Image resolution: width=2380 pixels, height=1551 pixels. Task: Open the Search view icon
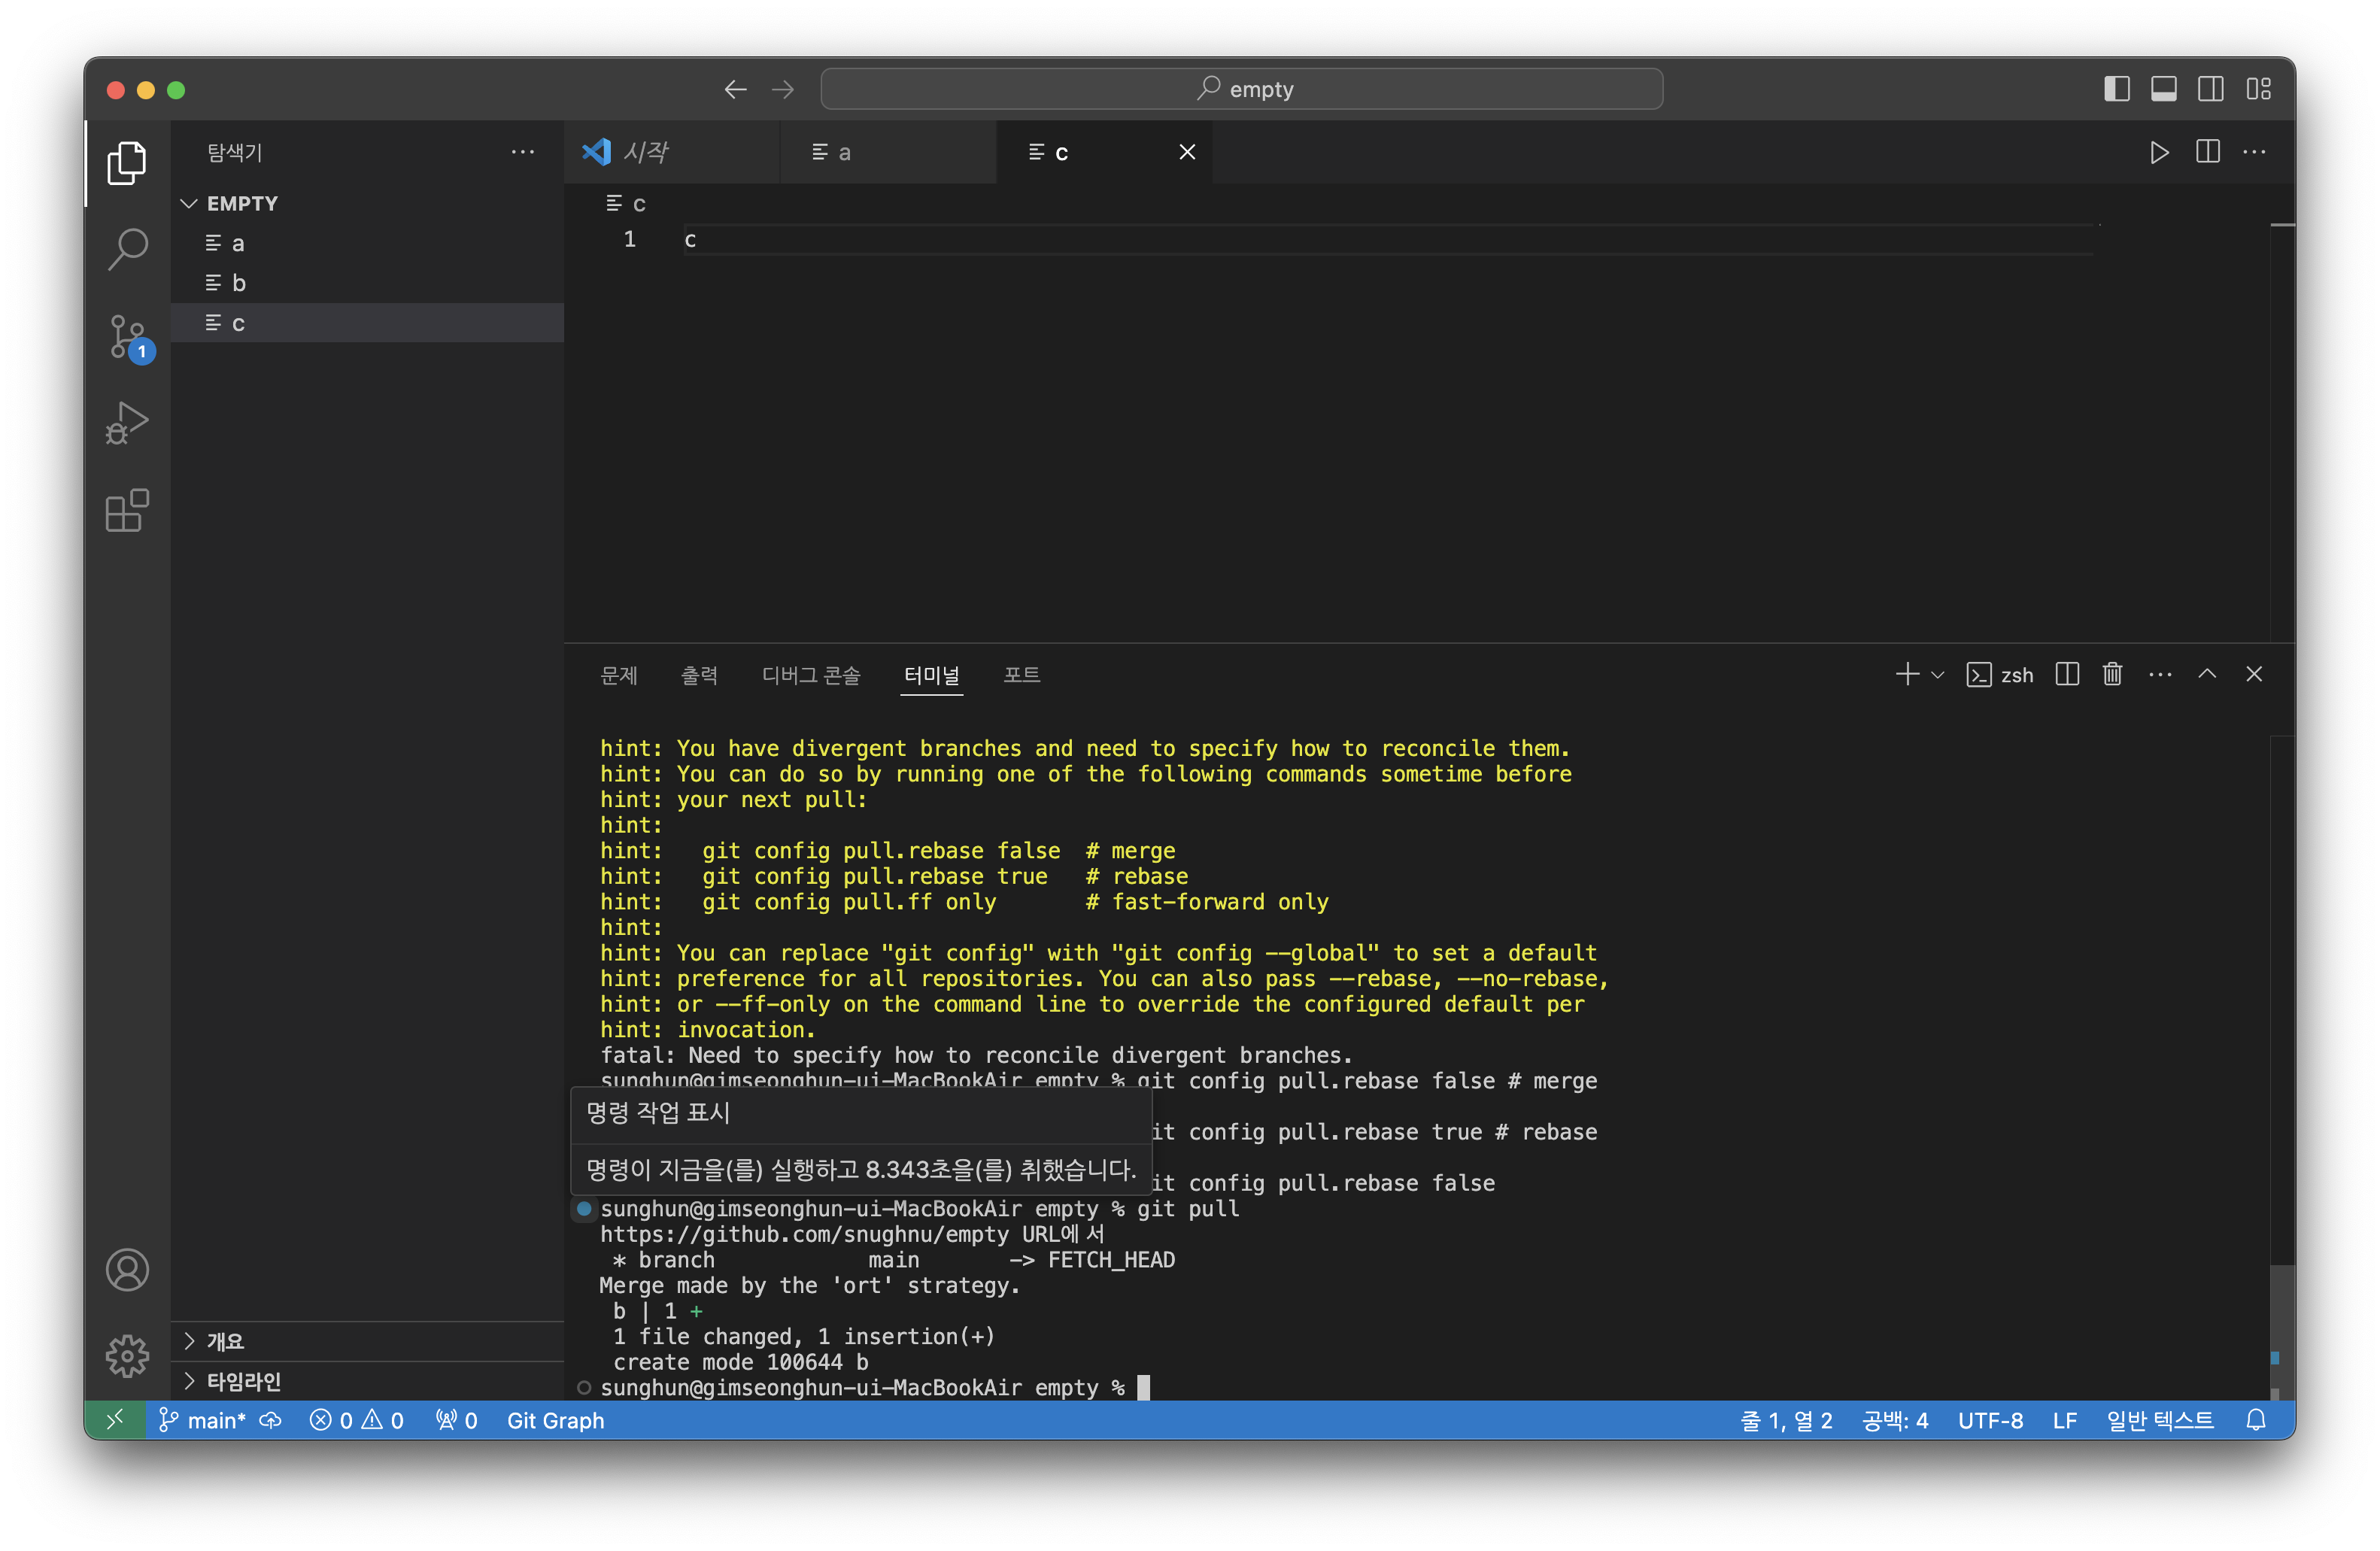tap(127, 249)
